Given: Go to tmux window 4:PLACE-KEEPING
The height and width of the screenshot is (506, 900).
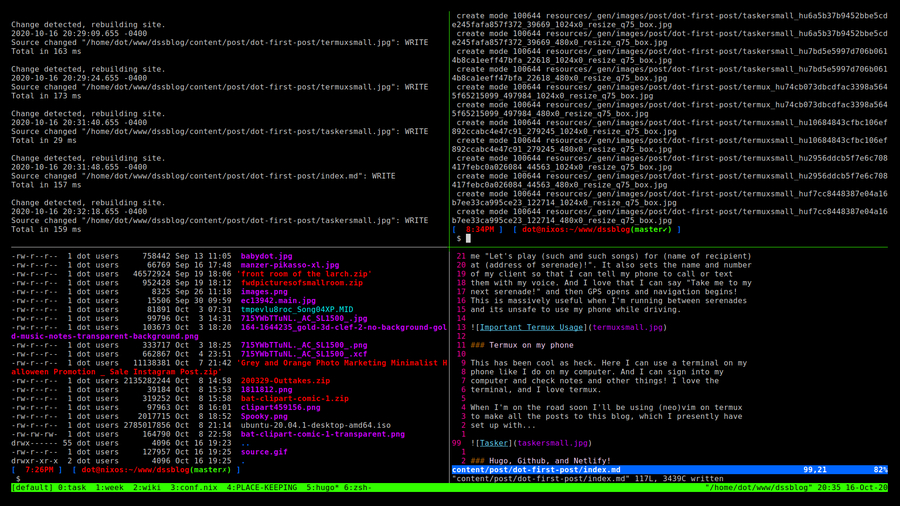Looking at the screenshot, I should 262,488.
